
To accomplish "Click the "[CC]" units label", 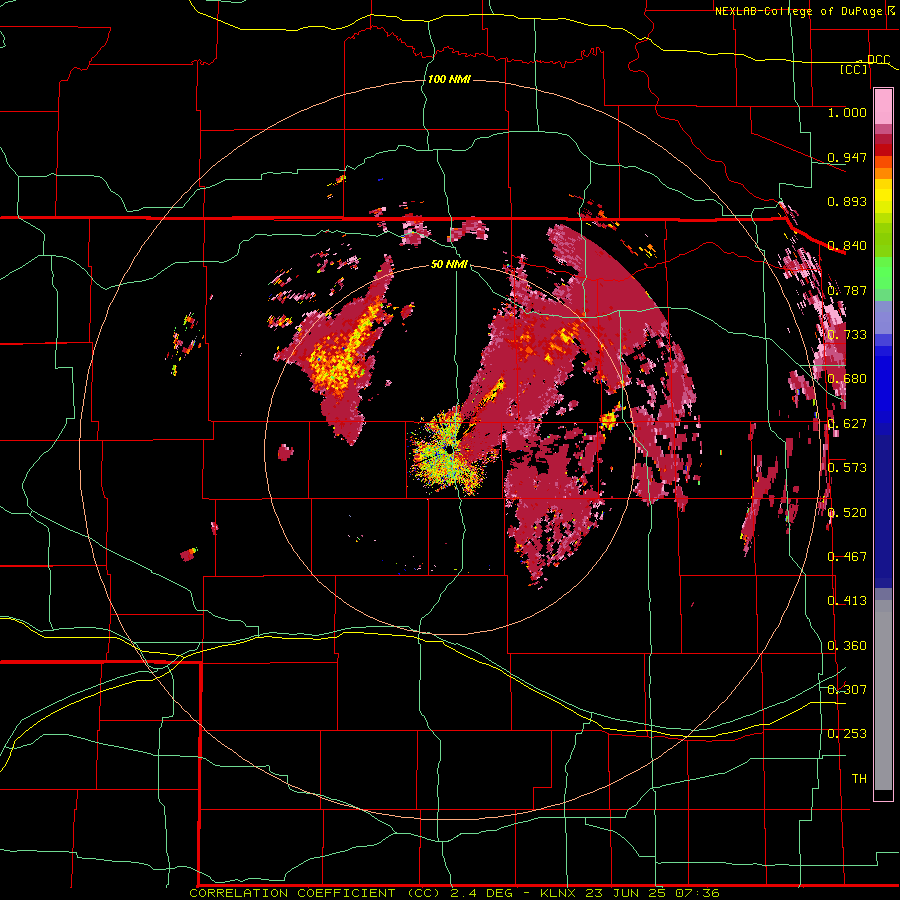I will coord(854,69).
